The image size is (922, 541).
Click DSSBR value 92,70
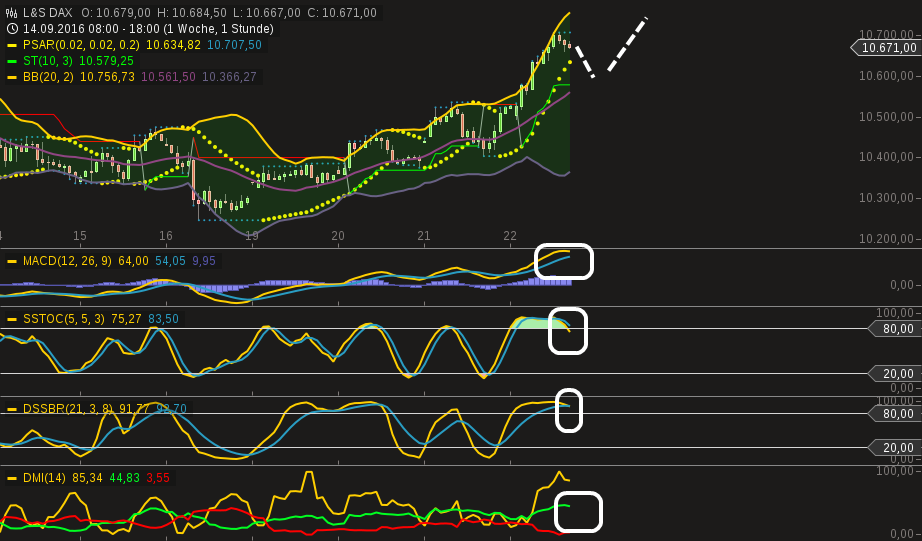tap(172, 408)
